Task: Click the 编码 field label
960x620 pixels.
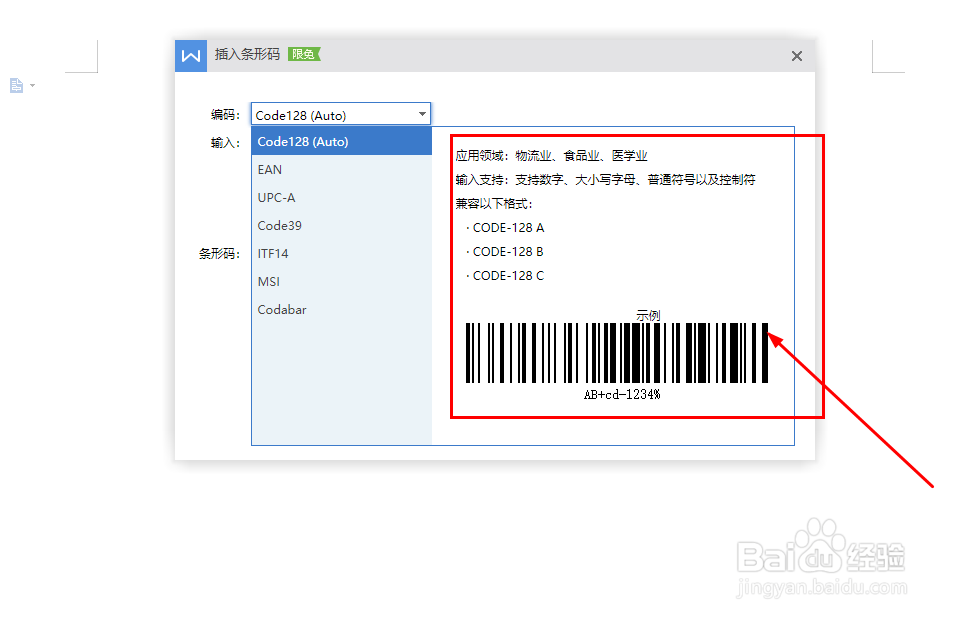Action: tap(225, 114)
